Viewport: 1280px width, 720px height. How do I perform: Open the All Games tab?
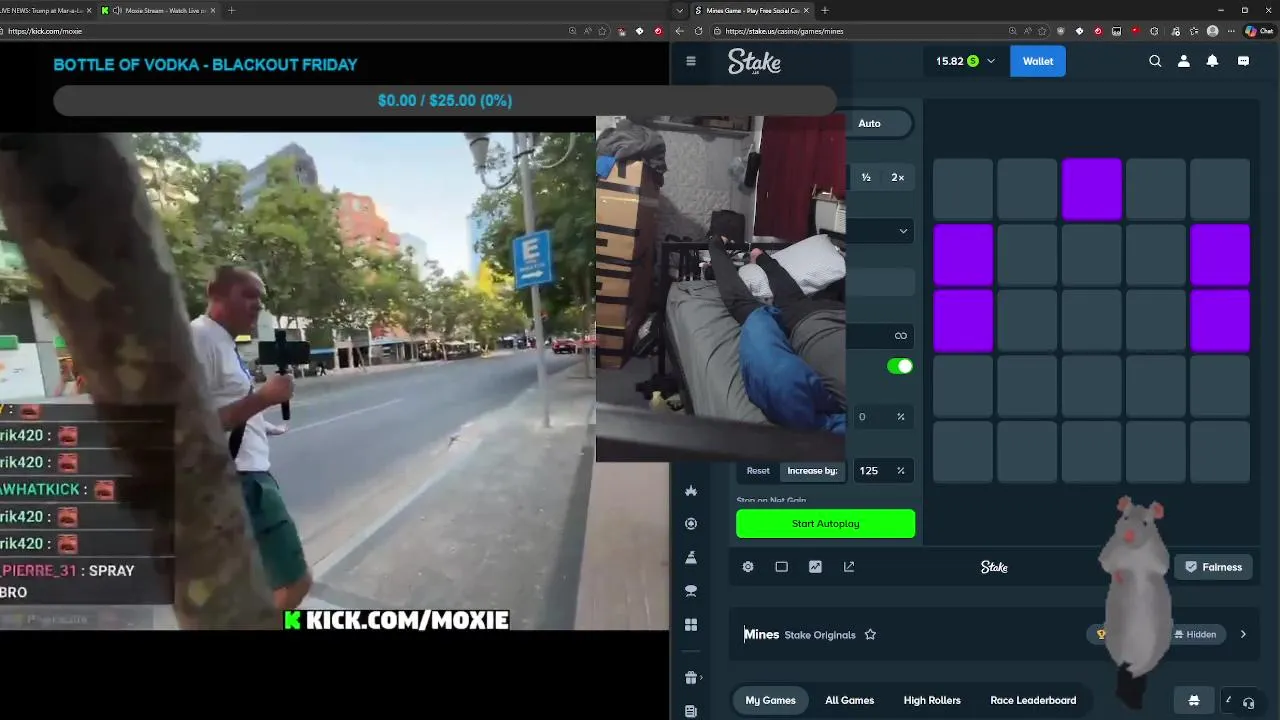click(x=849, y=700)
